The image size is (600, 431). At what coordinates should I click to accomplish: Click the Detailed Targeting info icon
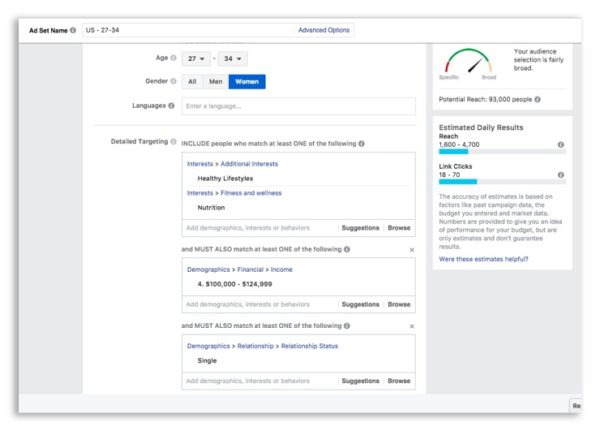[x=173, y=142]
